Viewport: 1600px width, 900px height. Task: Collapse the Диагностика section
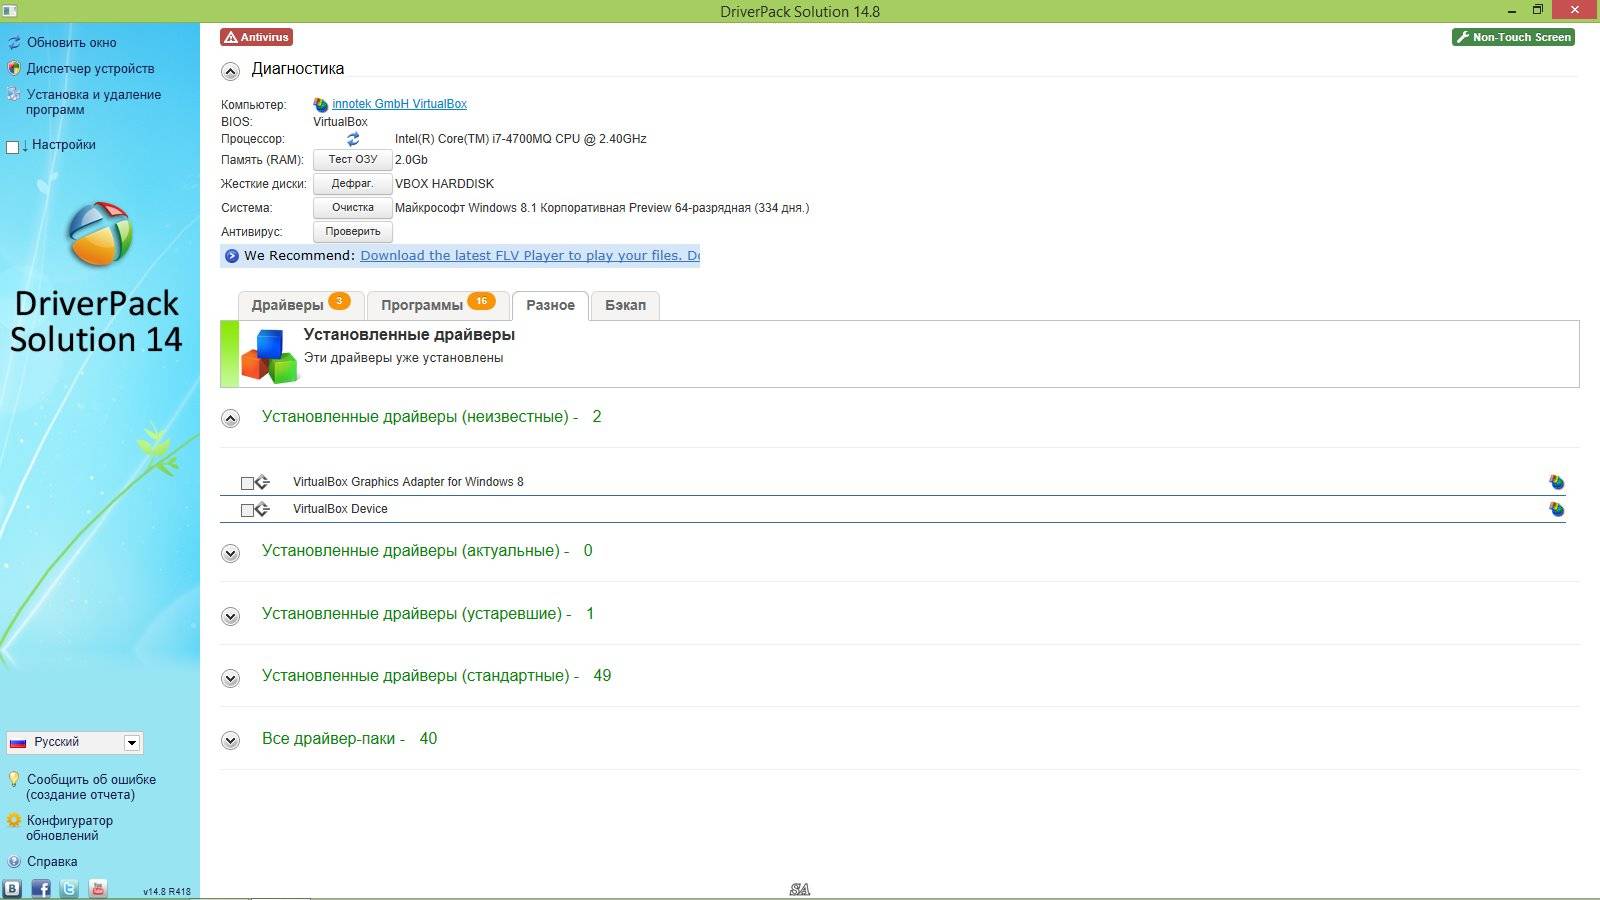[x=231, y=71]
